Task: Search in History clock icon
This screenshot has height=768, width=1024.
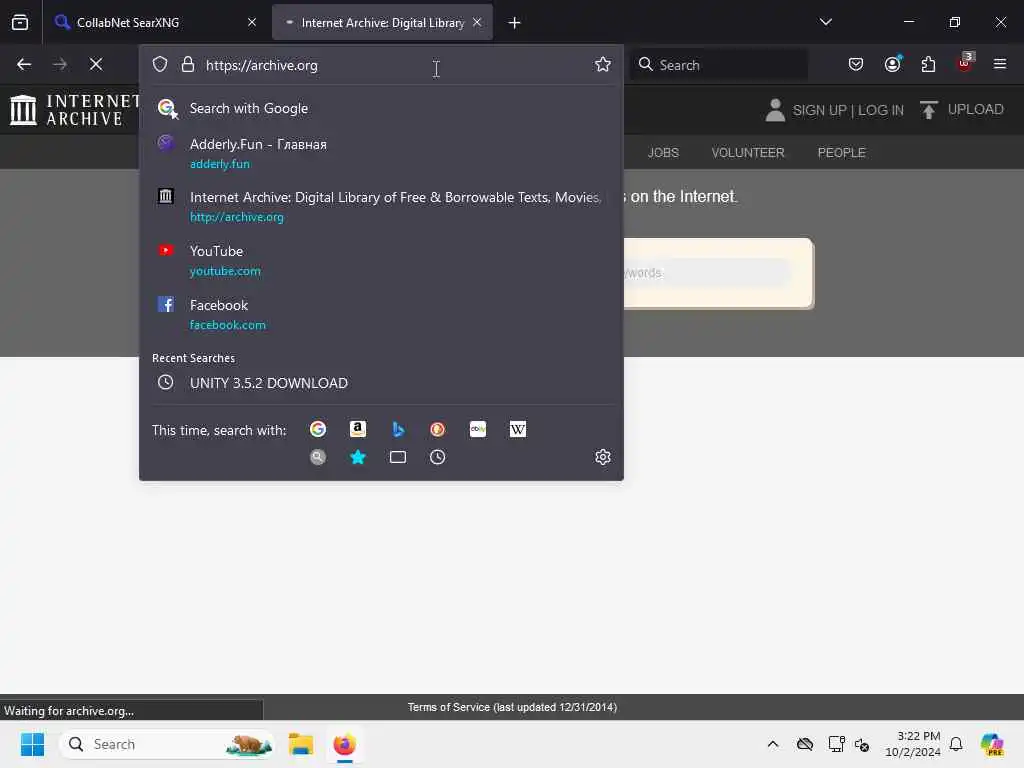Action: (438, 457)
